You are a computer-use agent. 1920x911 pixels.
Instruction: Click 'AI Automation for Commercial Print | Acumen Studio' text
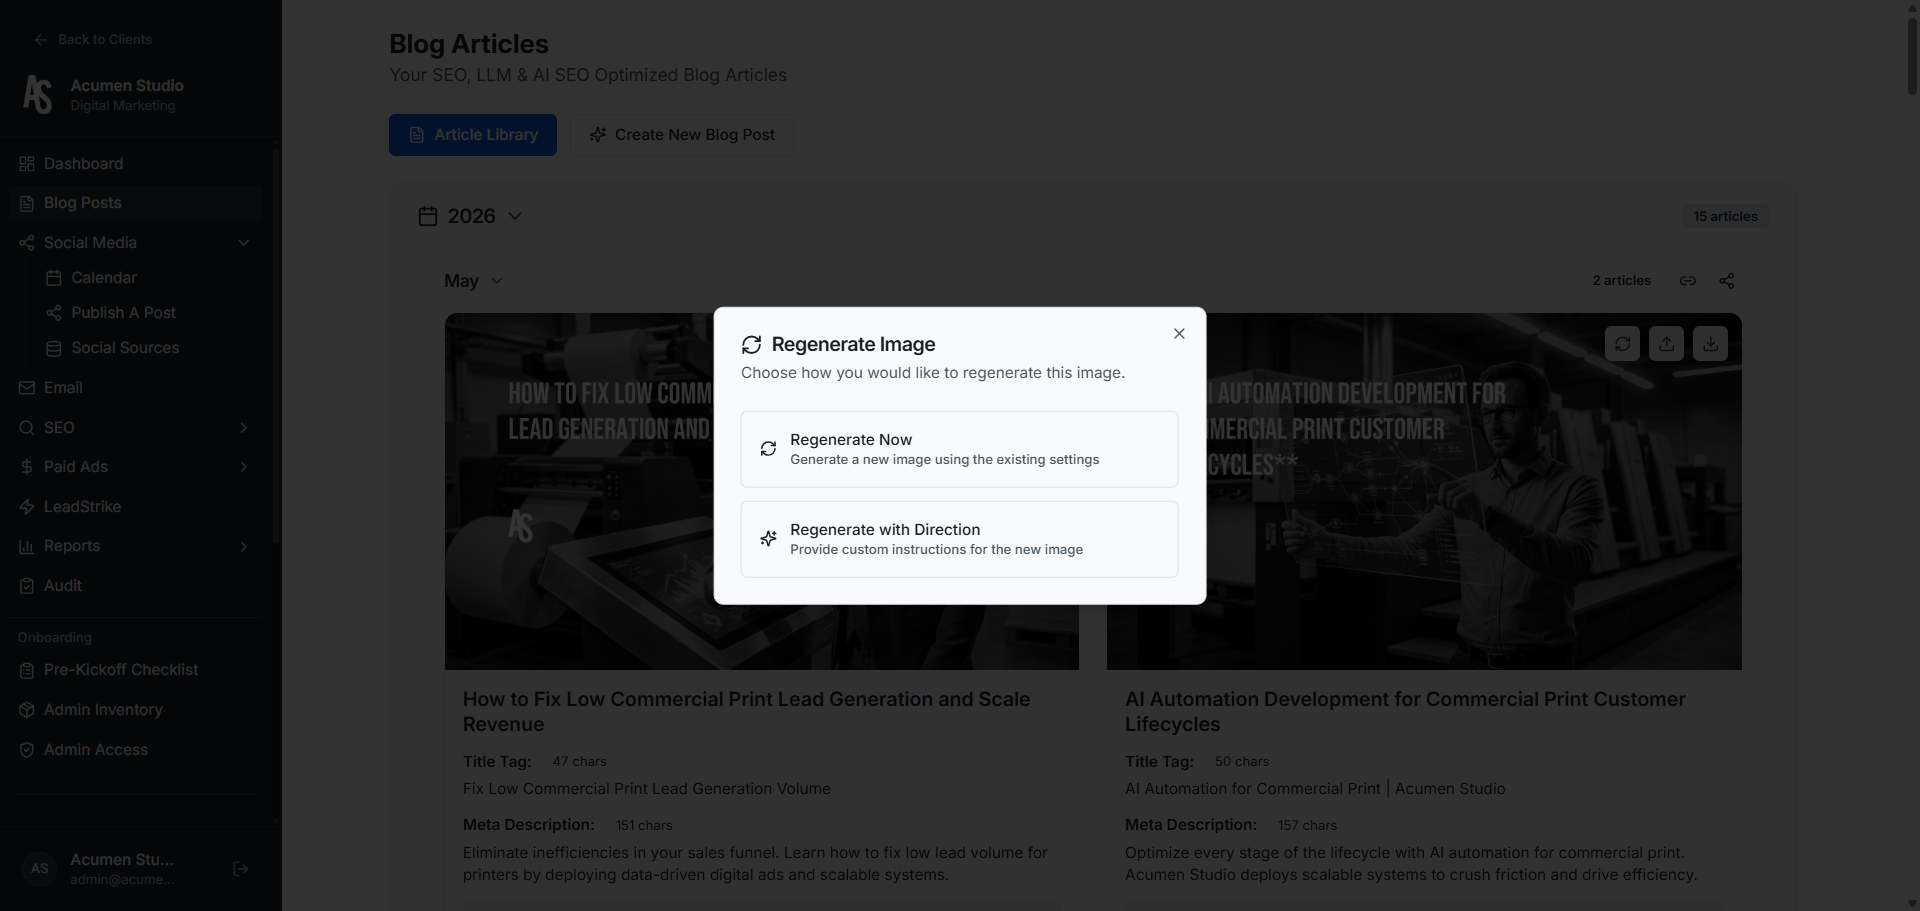(x=1315, y=789)
